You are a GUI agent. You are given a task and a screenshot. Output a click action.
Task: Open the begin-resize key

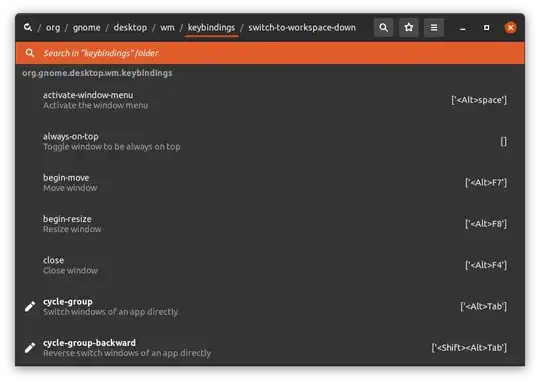pos(270,224)
